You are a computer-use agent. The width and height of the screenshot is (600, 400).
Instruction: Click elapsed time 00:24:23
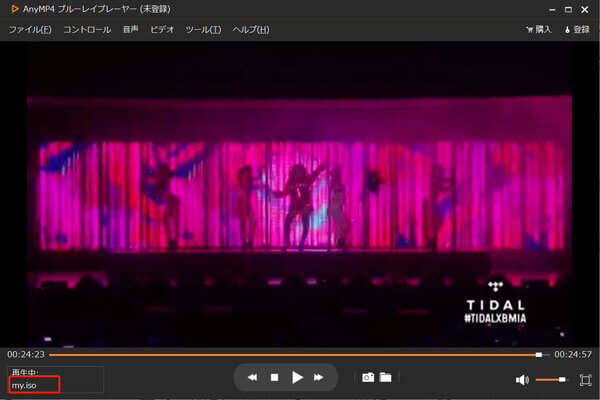pyautogui.click(x=26, y=354)
